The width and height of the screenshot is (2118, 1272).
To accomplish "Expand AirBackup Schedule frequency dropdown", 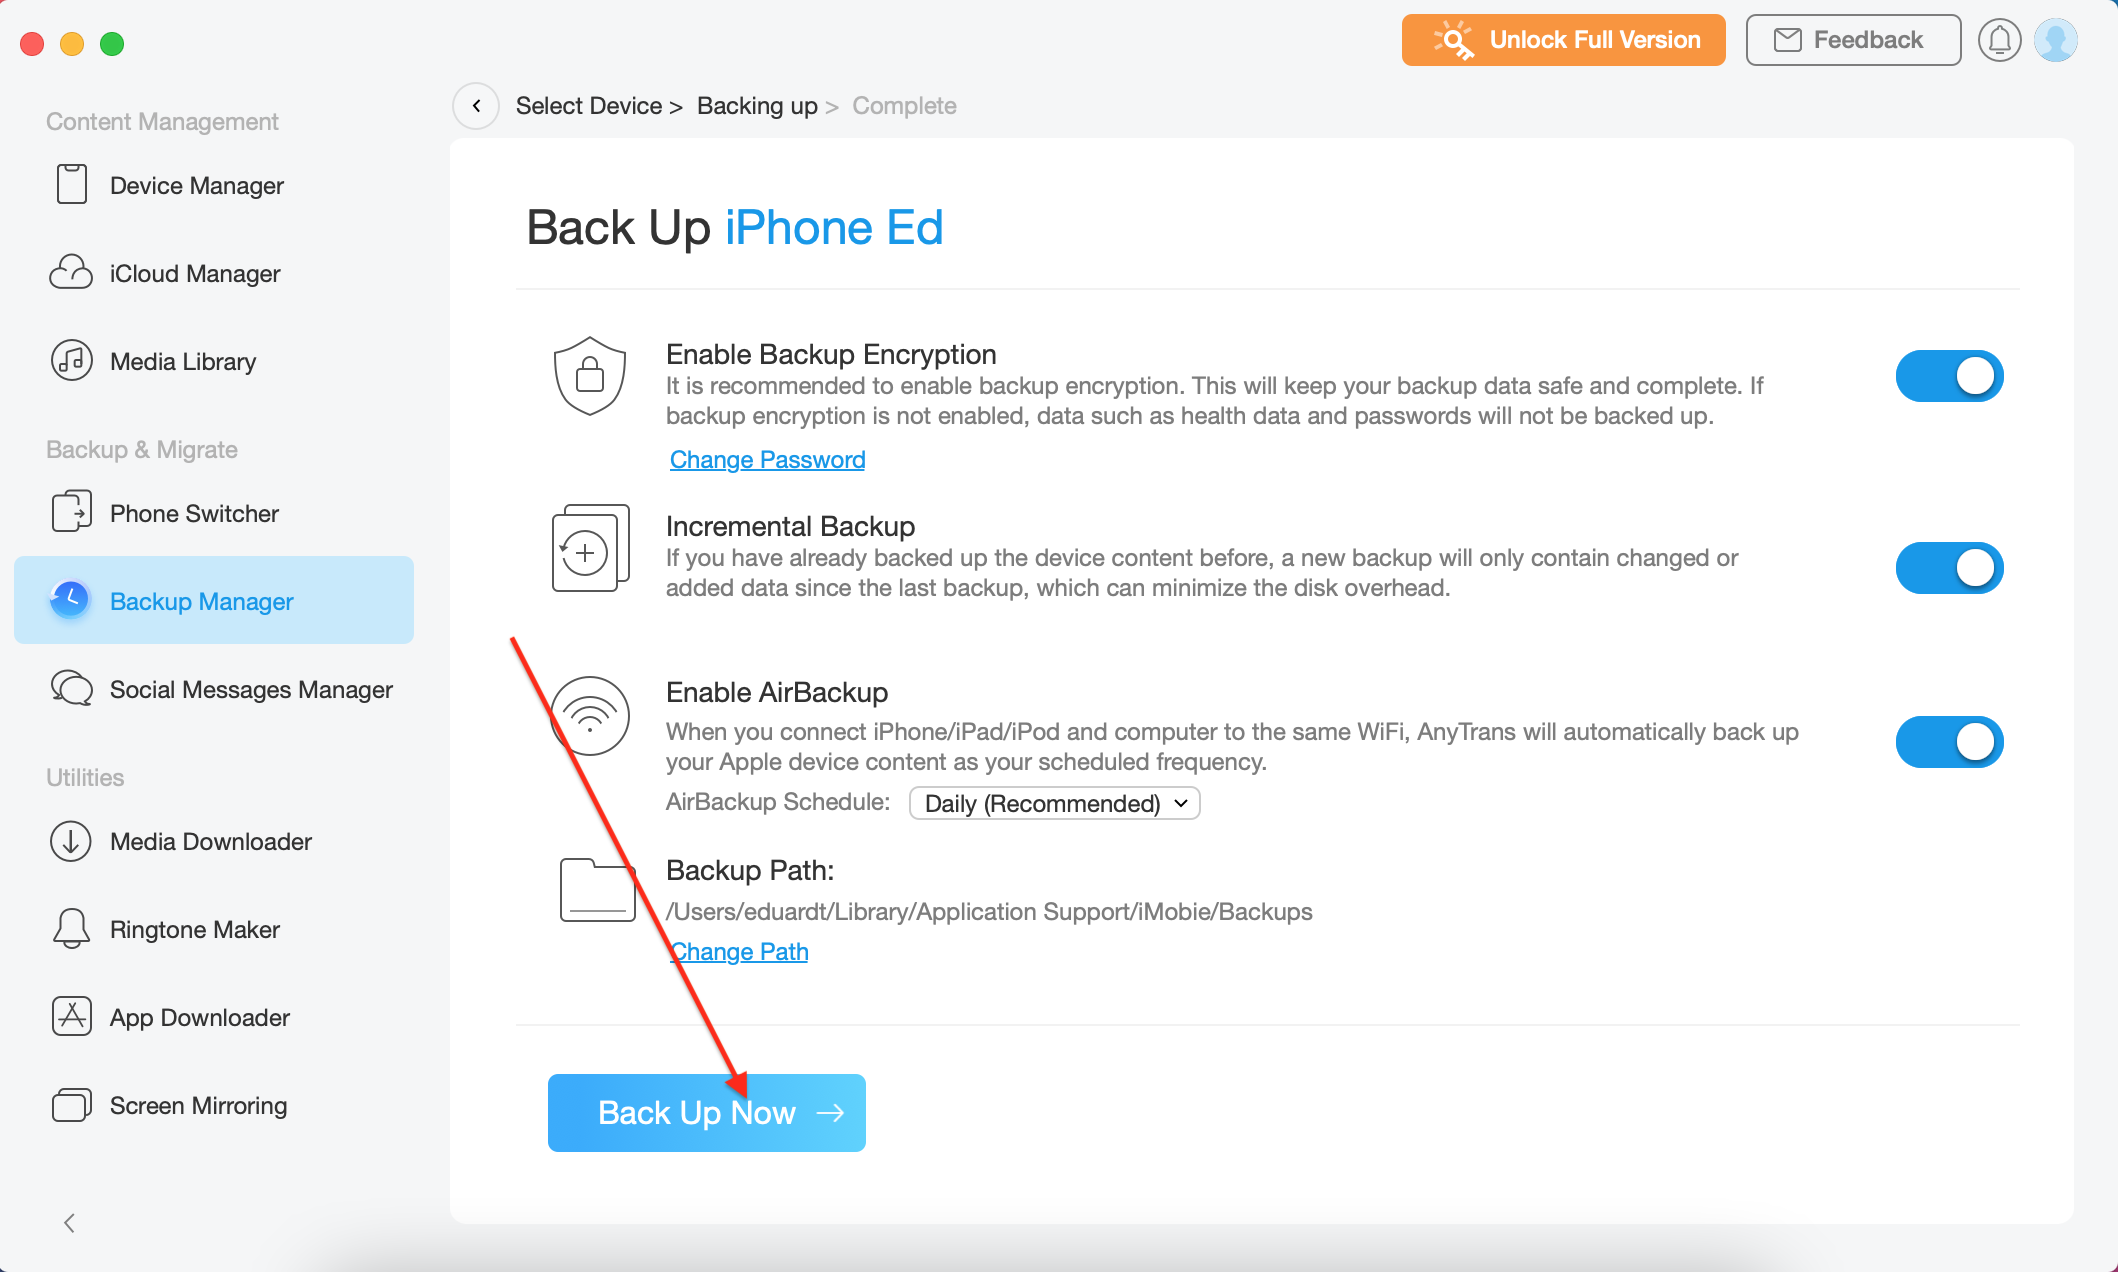I will coord(1054,803).
